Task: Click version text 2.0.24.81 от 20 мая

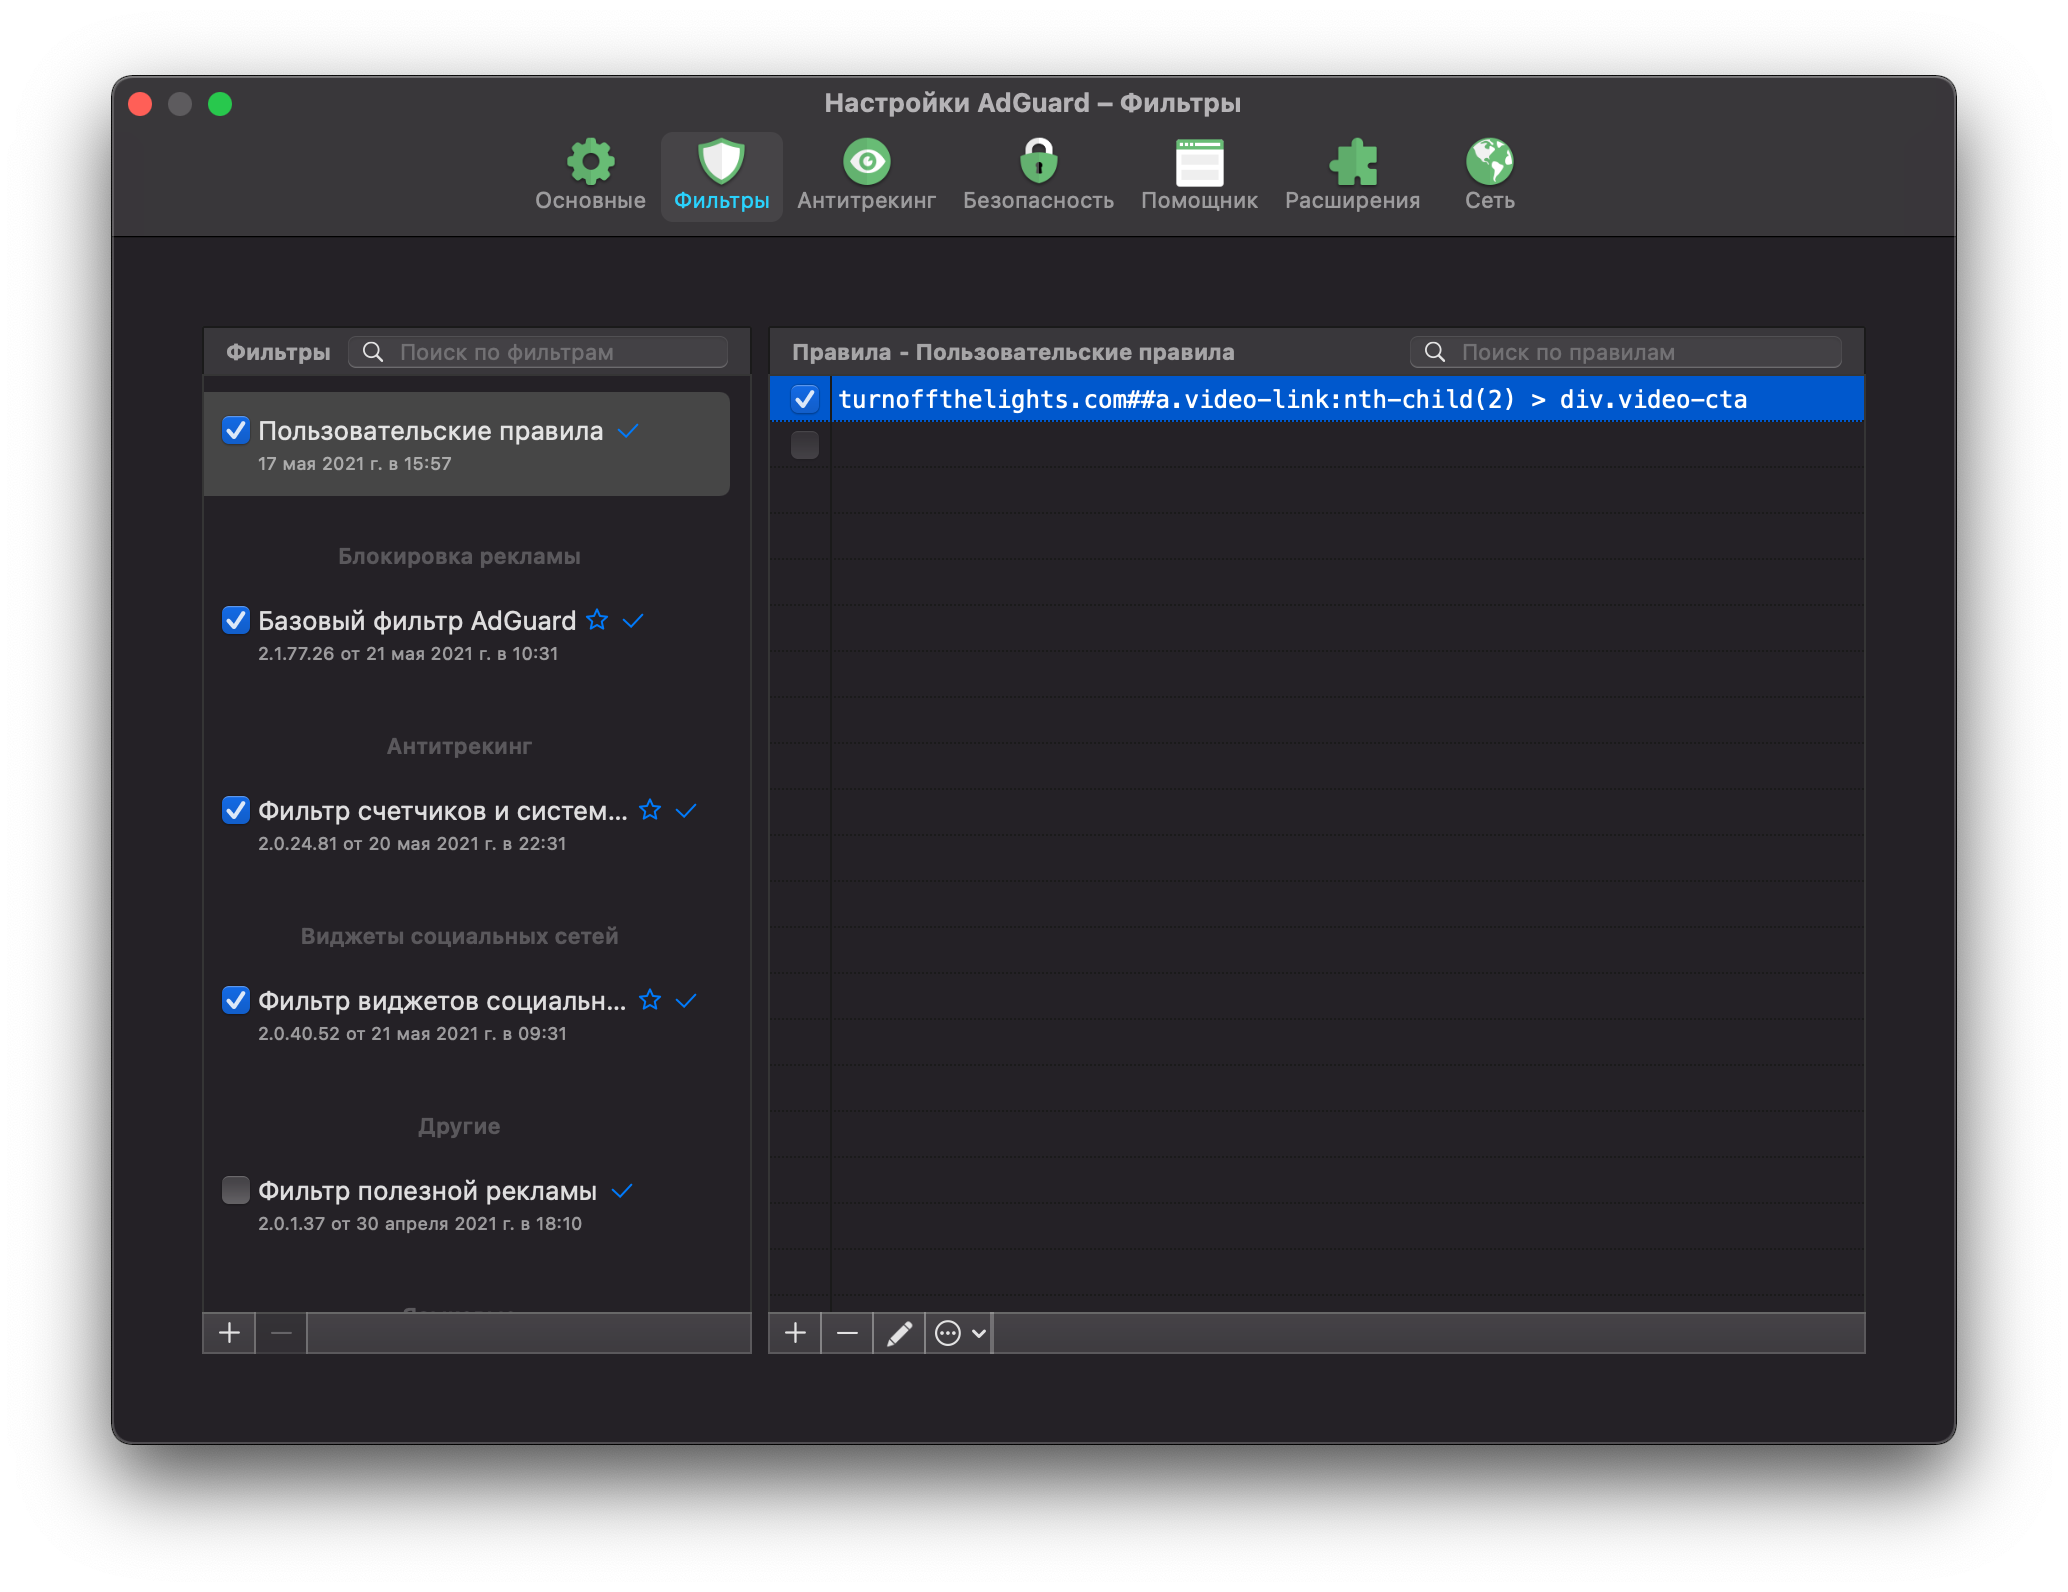Action: (x=412, y=844)
